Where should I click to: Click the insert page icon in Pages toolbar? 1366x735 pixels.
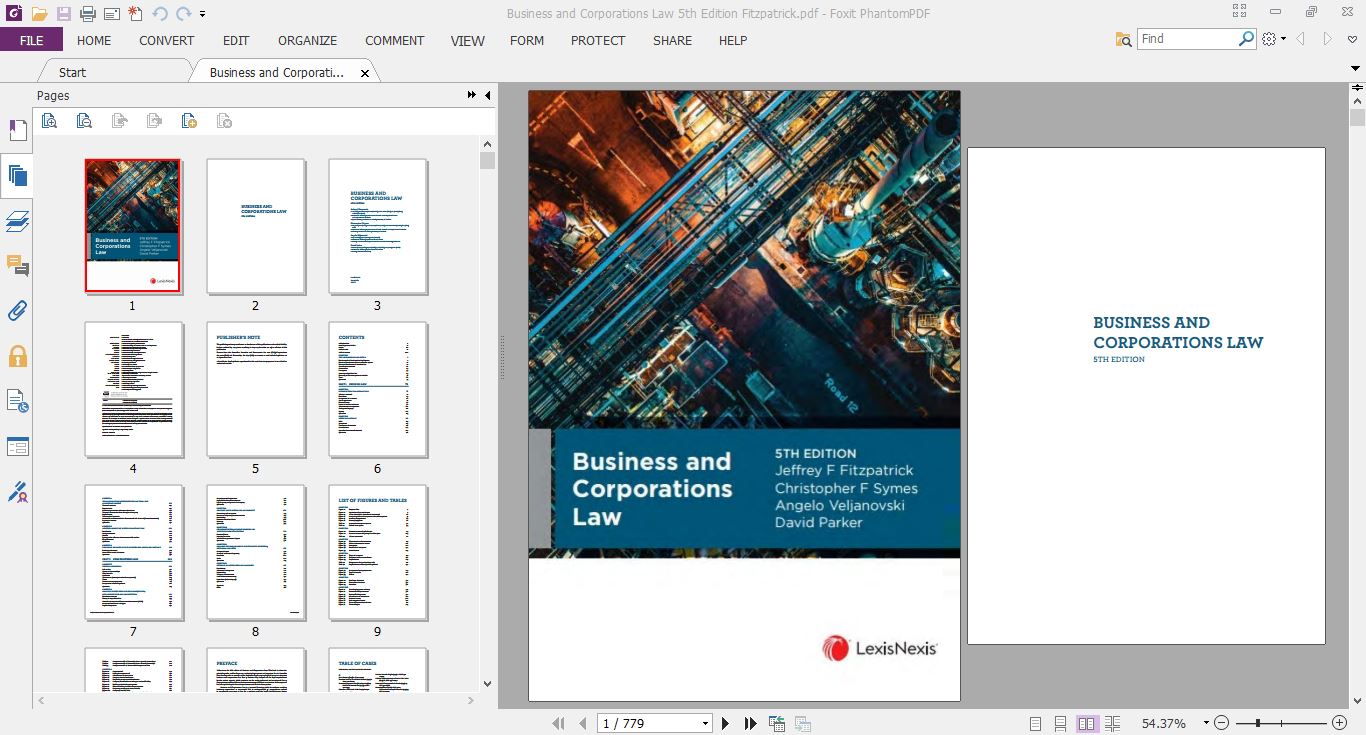pos(189,121)
